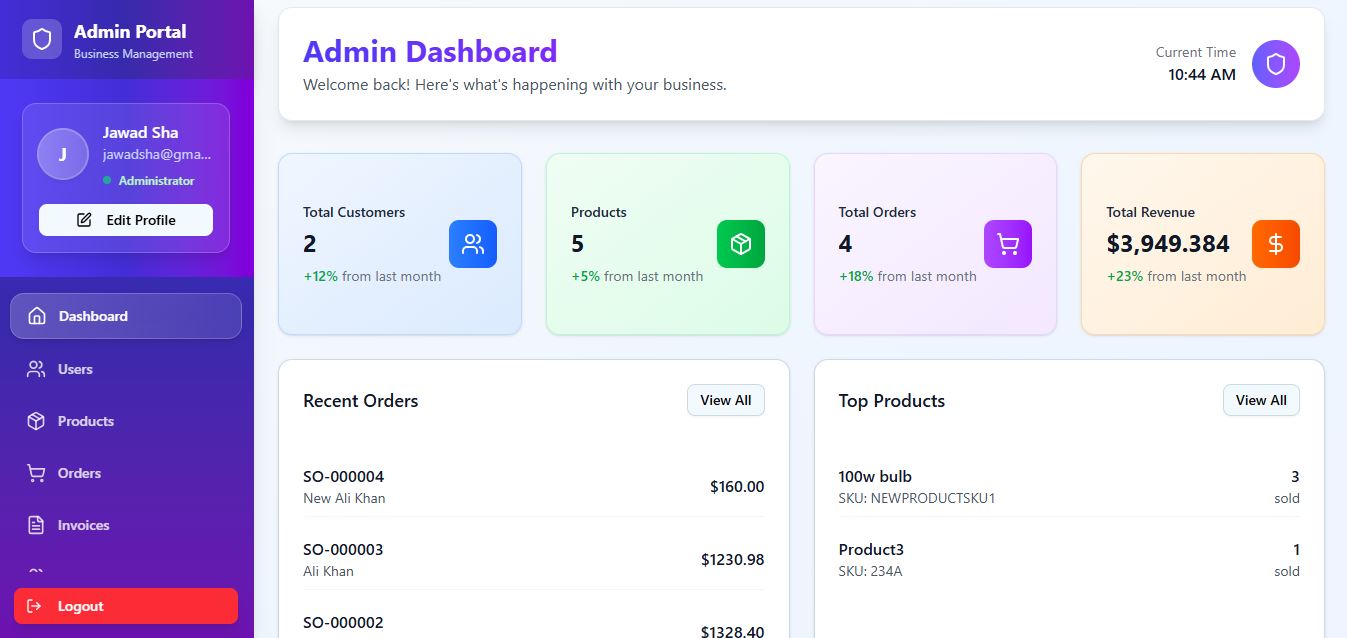Viewport: 1347px width, 638px height.
Task: Click the green package icon on Products card
Action: 740,243
